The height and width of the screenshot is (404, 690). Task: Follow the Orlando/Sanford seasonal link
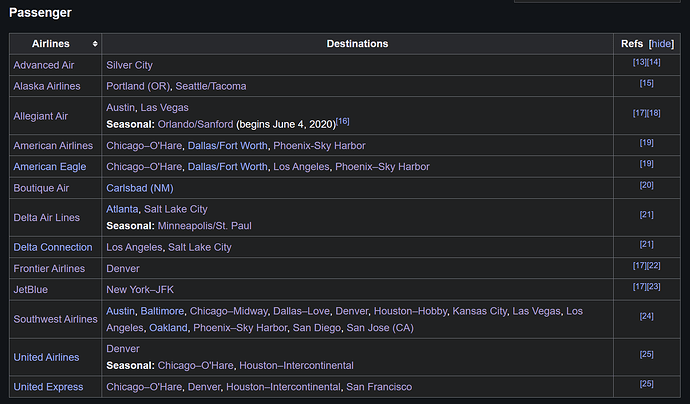[195, 125]
